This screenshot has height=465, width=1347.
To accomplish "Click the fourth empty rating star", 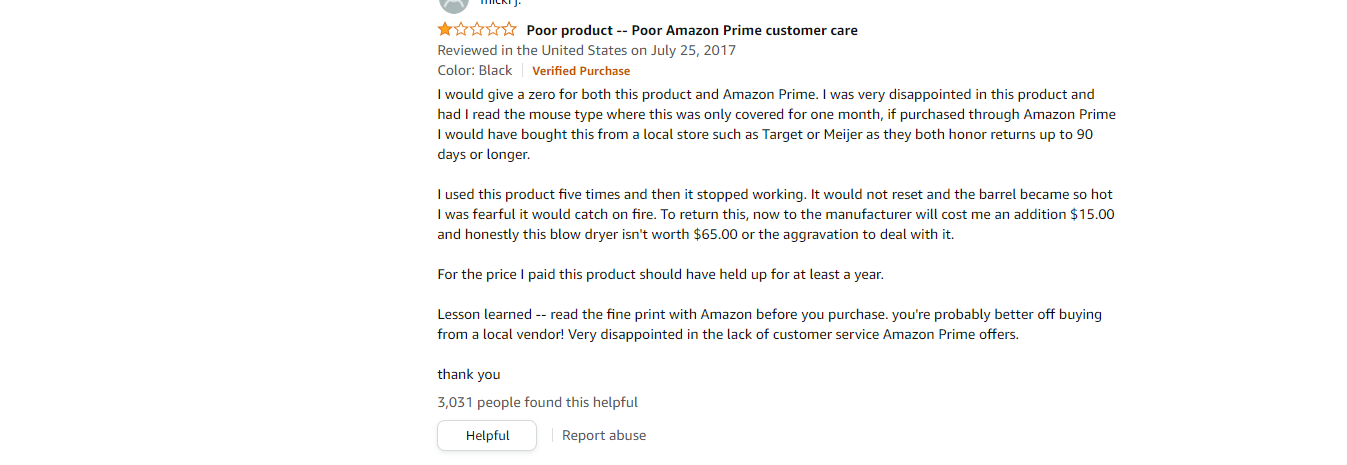I will coord(493,29).
